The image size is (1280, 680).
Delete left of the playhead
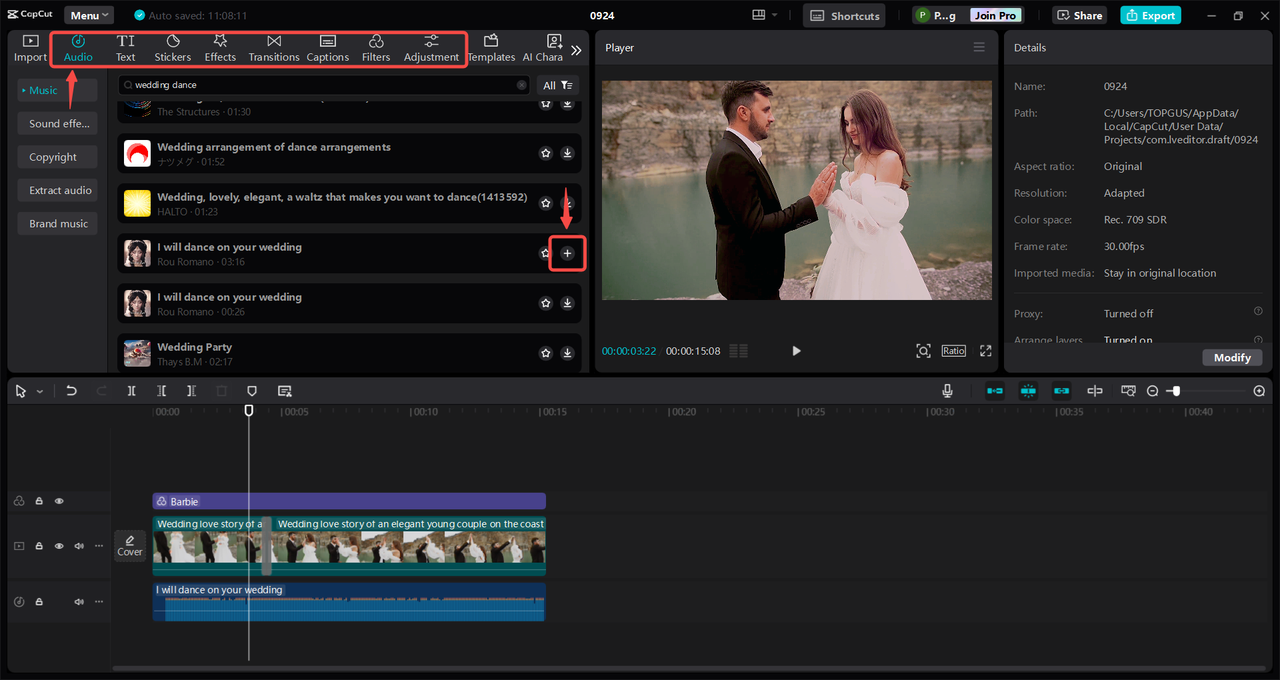pos(161,391)
